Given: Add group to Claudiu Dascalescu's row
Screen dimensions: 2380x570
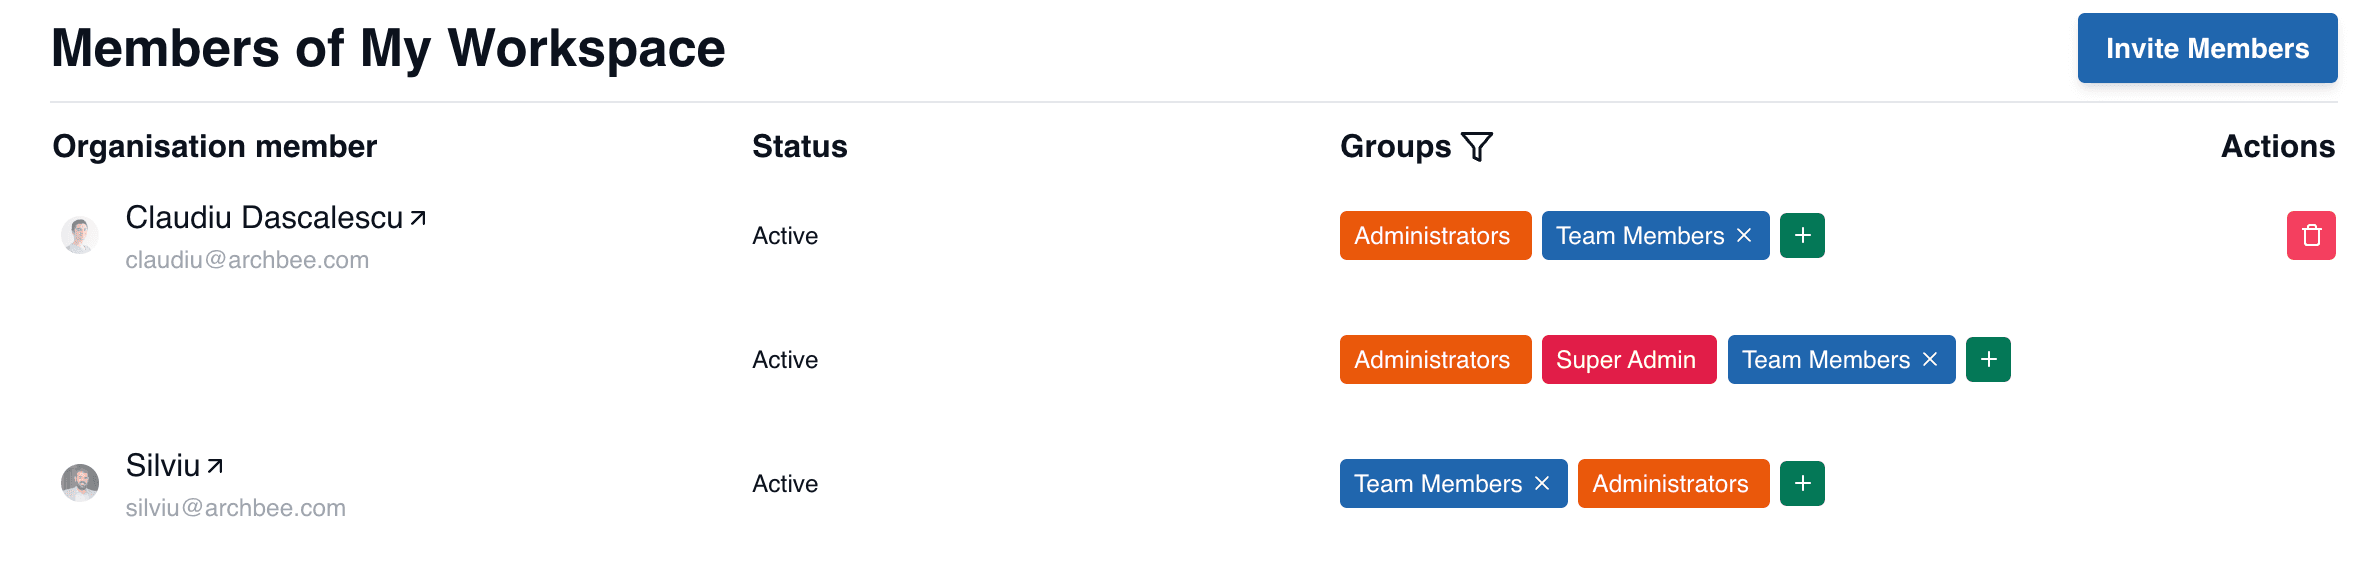Looking at the screenshot, I should click(1802, 236).
